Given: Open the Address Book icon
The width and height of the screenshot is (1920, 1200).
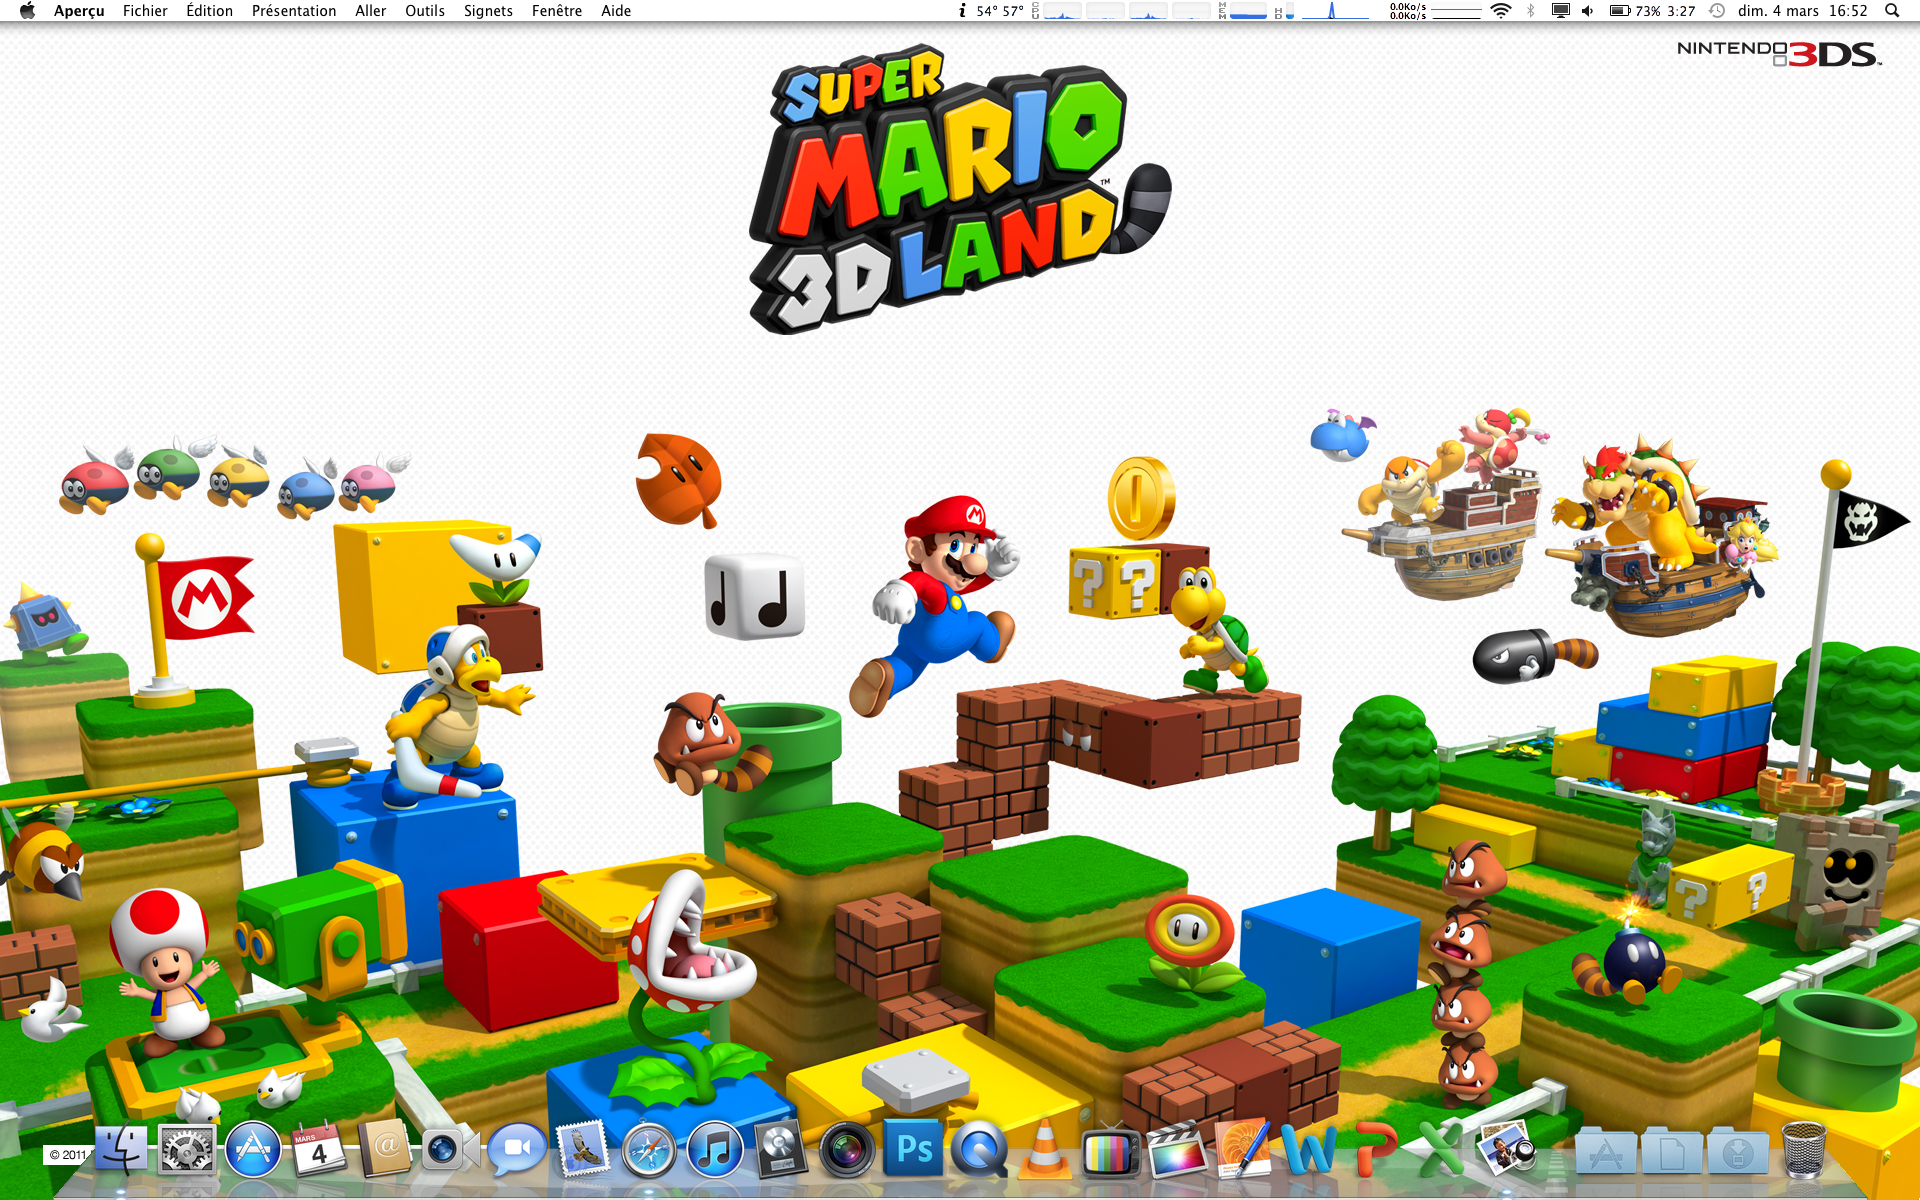Looking at the screenshot, I should coord(385,1149).
